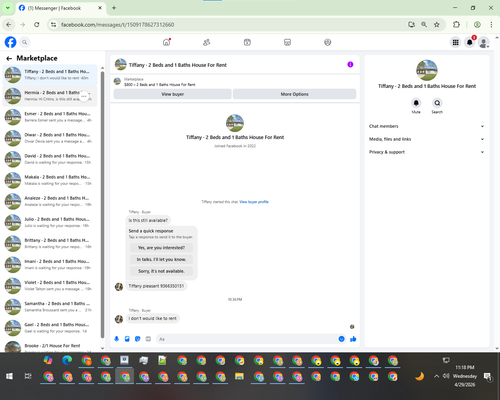The height and width of the screenshot is (400, 500).
Task: Expand Chat members section
Action: (x=426, y=126)
